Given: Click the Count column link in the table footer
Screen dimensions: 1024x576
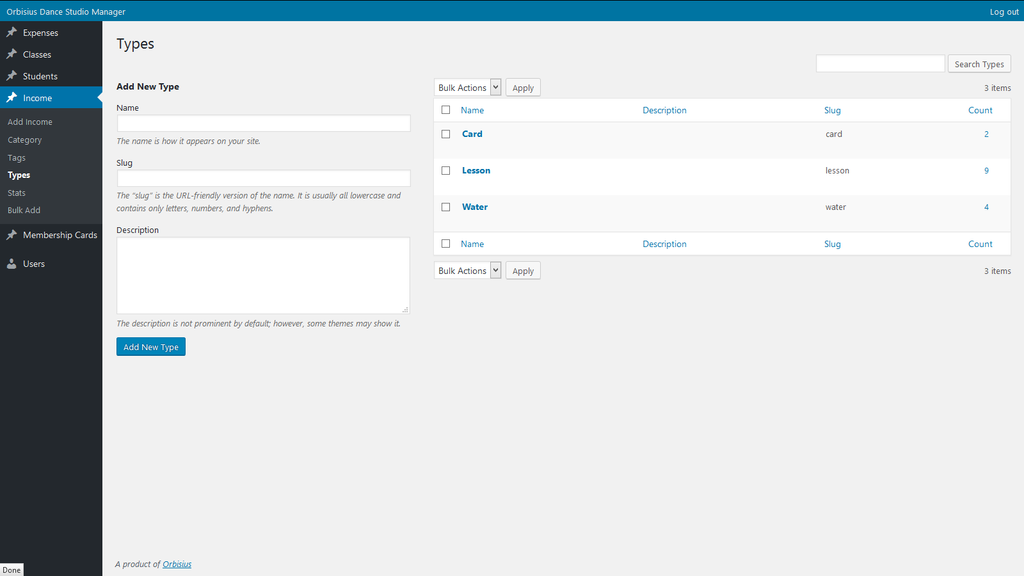Looking at the screenshot, I should 980,244.
